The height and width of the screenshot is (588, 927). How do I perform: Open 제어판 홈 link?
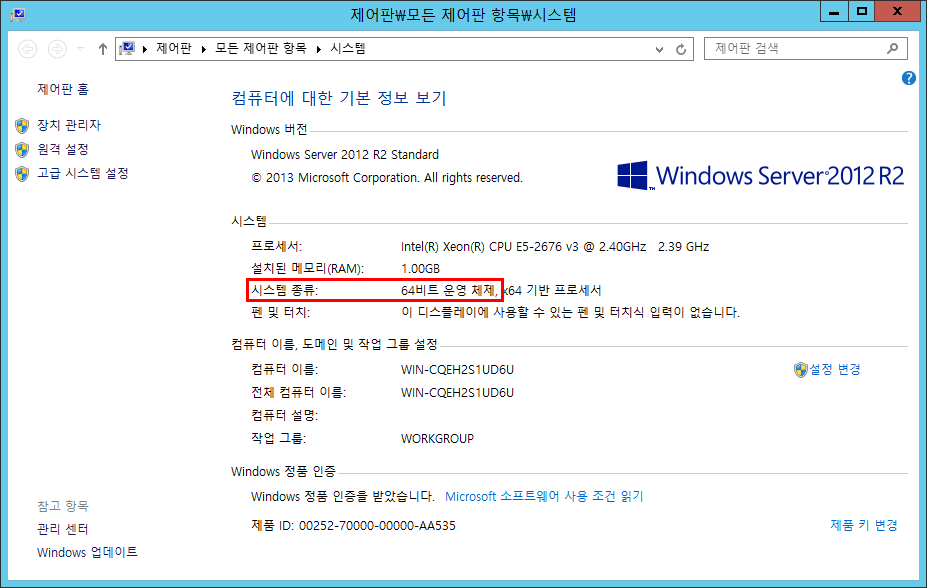coord(63,89)
